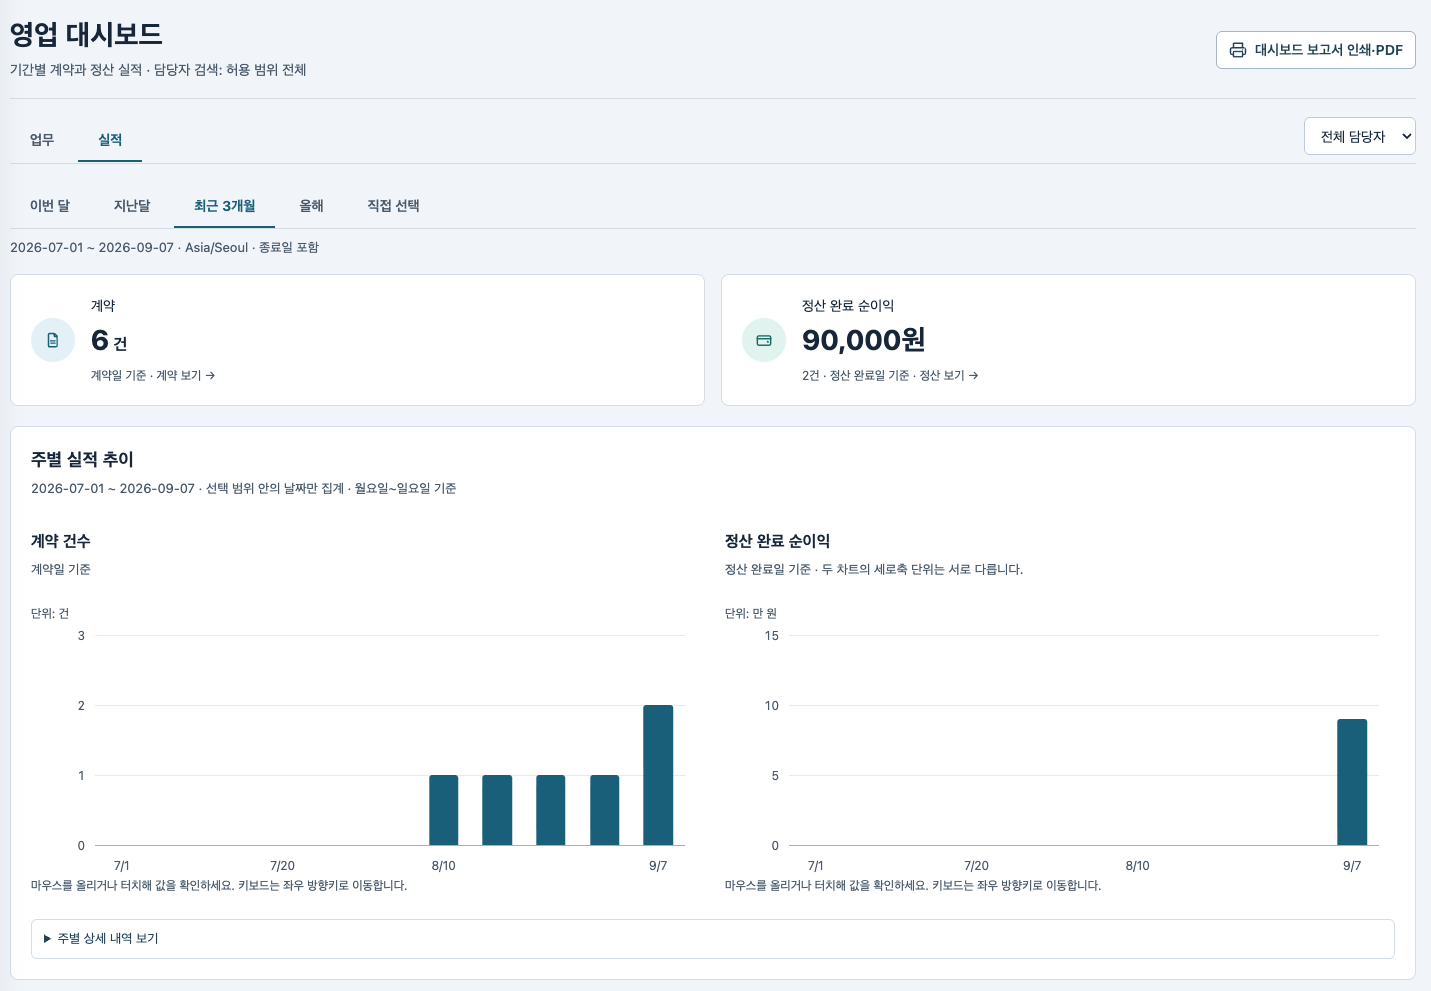Select the 실적 tab
Image resolution: width=1431 pixels, height=991 pixels.
pos(110,140)
